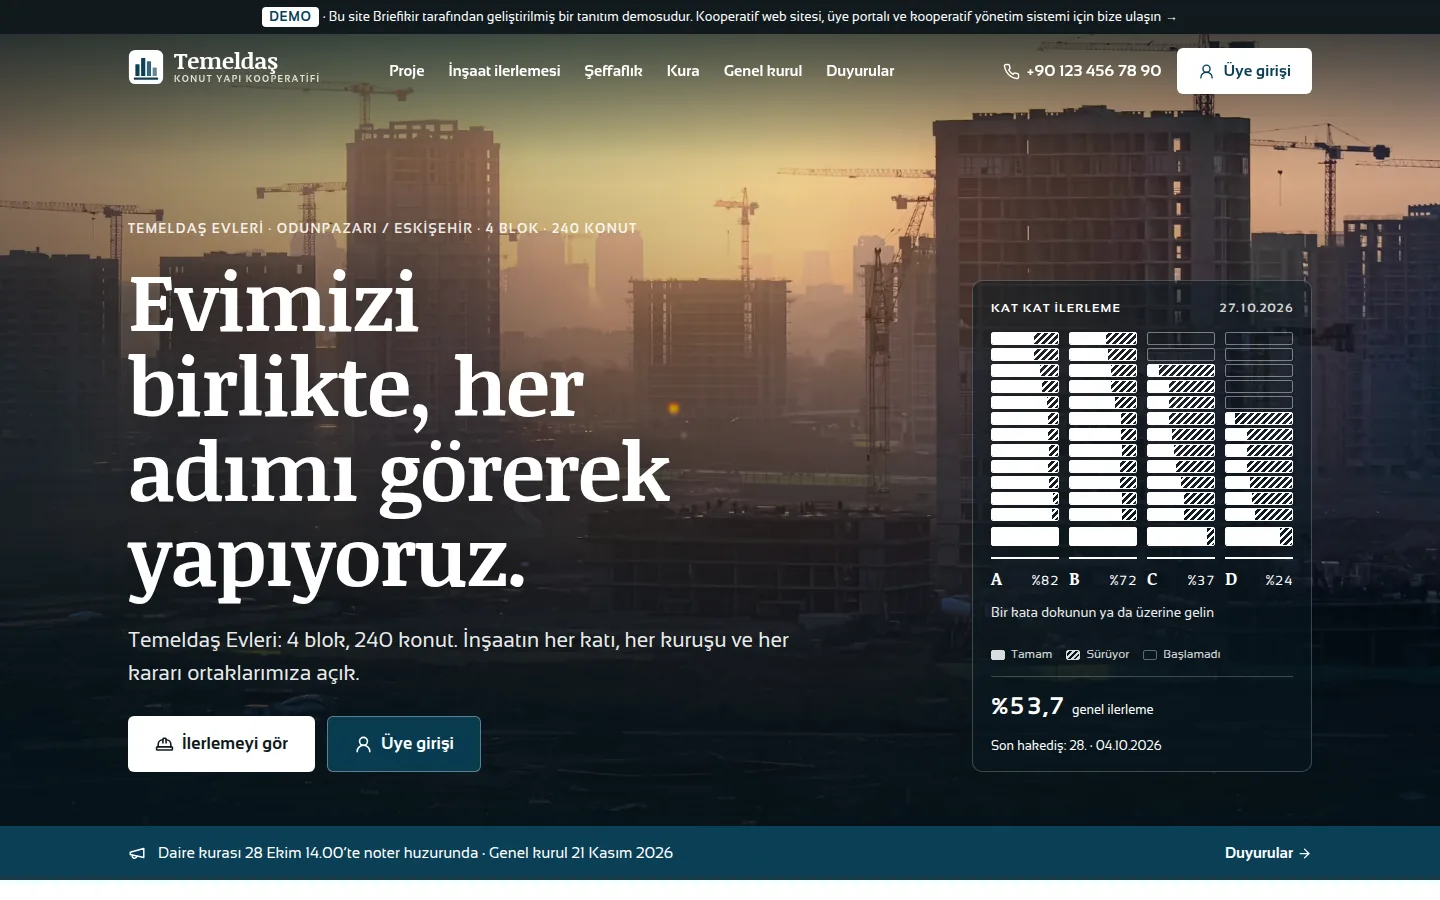The image size is (1440, 900).
Task: Click the 'Tamam' white legend swatch
Action: 998,655
